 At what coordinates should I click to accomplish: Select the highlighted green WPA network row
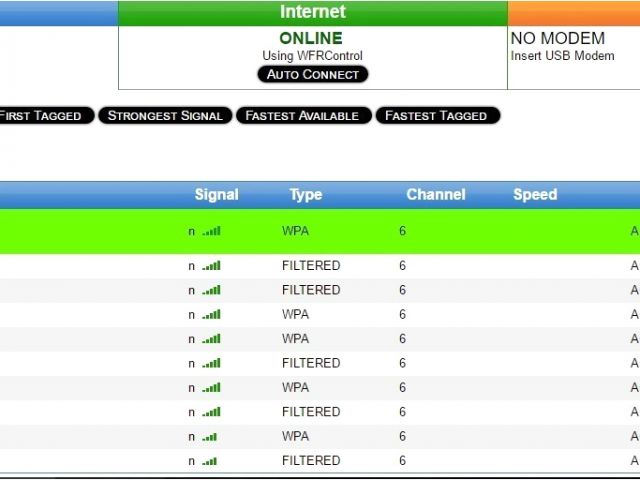pos(320,231)
